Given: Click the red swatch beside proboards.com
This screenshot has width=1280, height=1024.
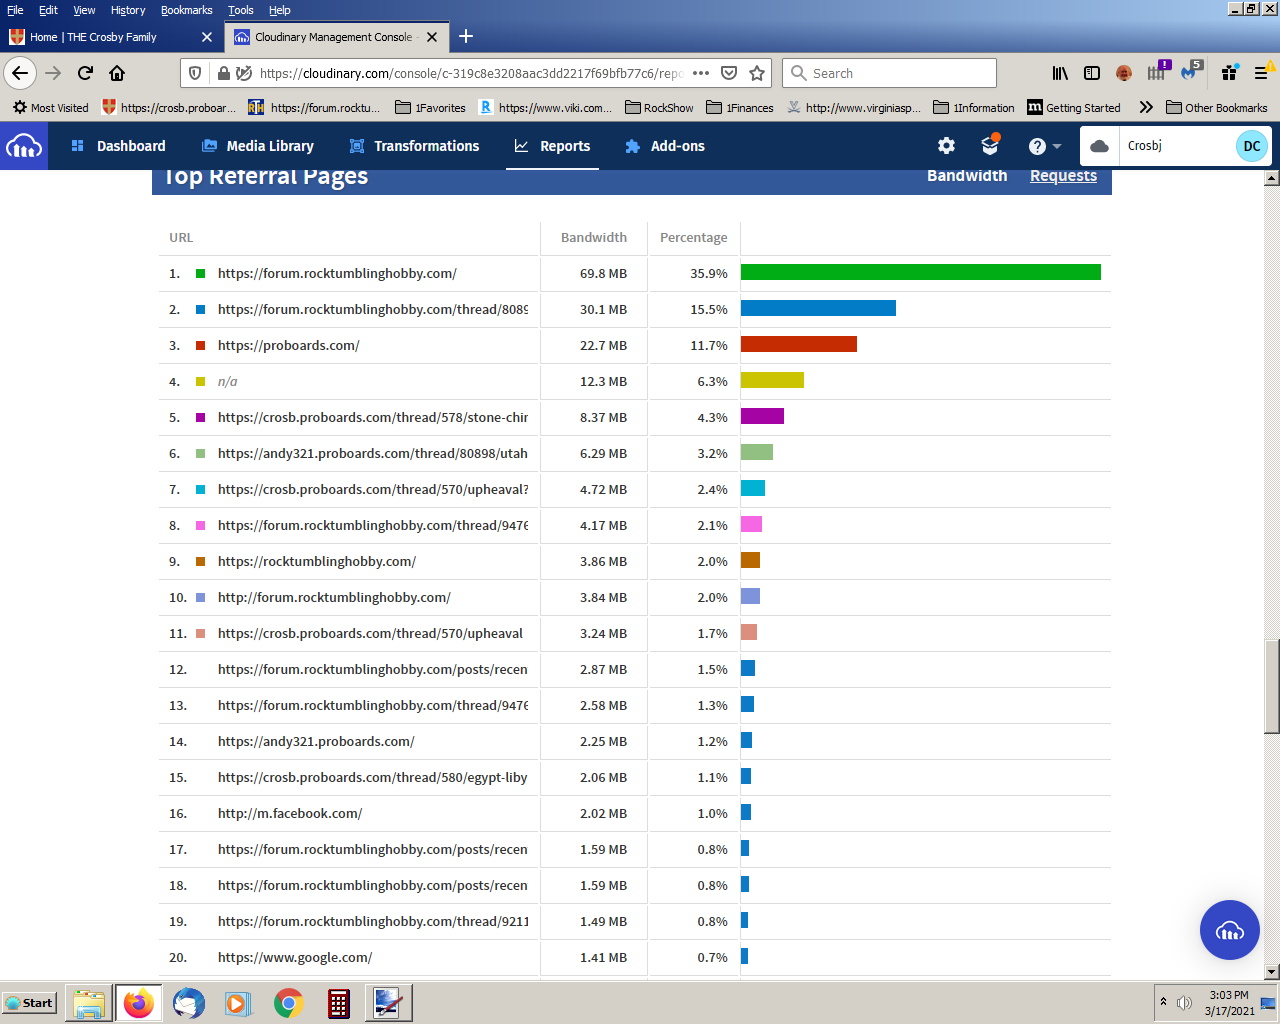Looking at the screenshot, I should coord(200,345).
